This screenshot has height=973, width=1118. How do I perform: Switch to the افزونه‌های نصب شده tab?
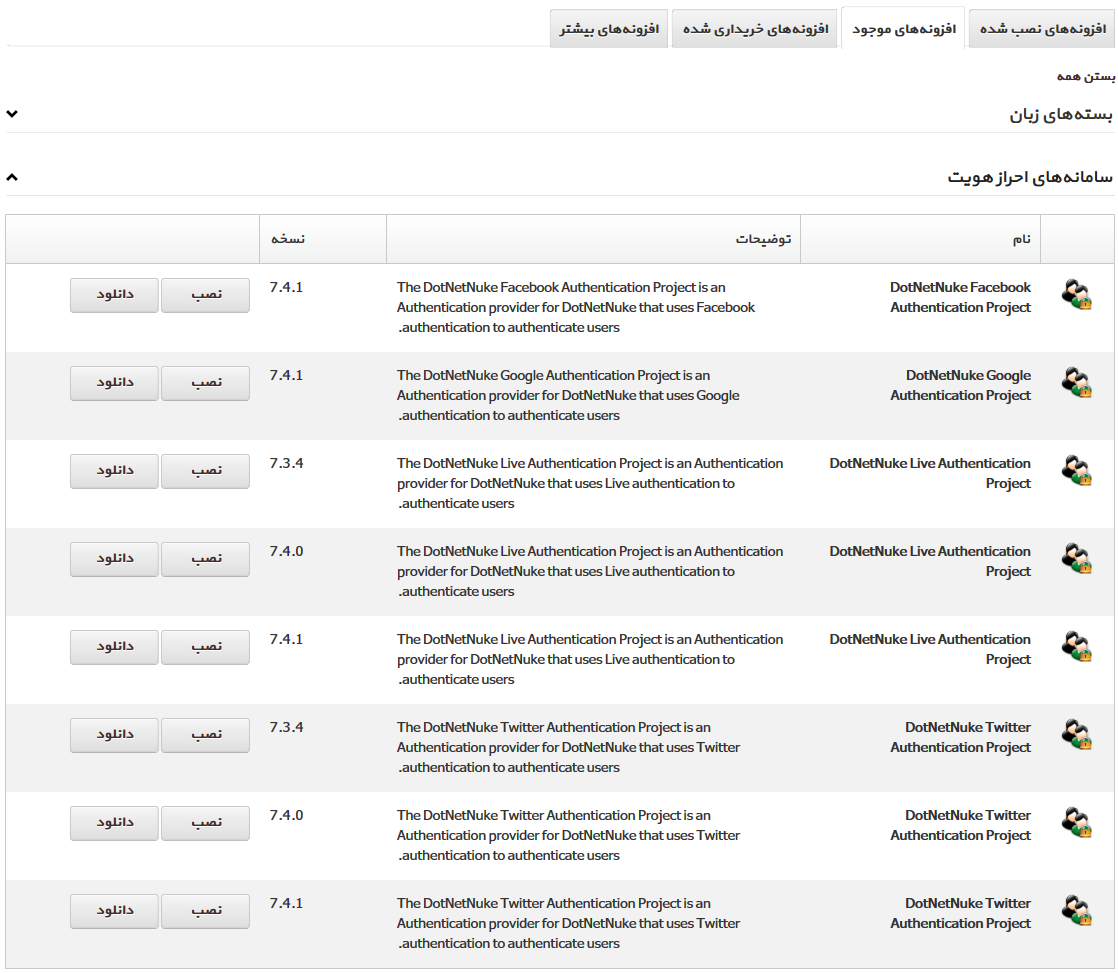1040,29
